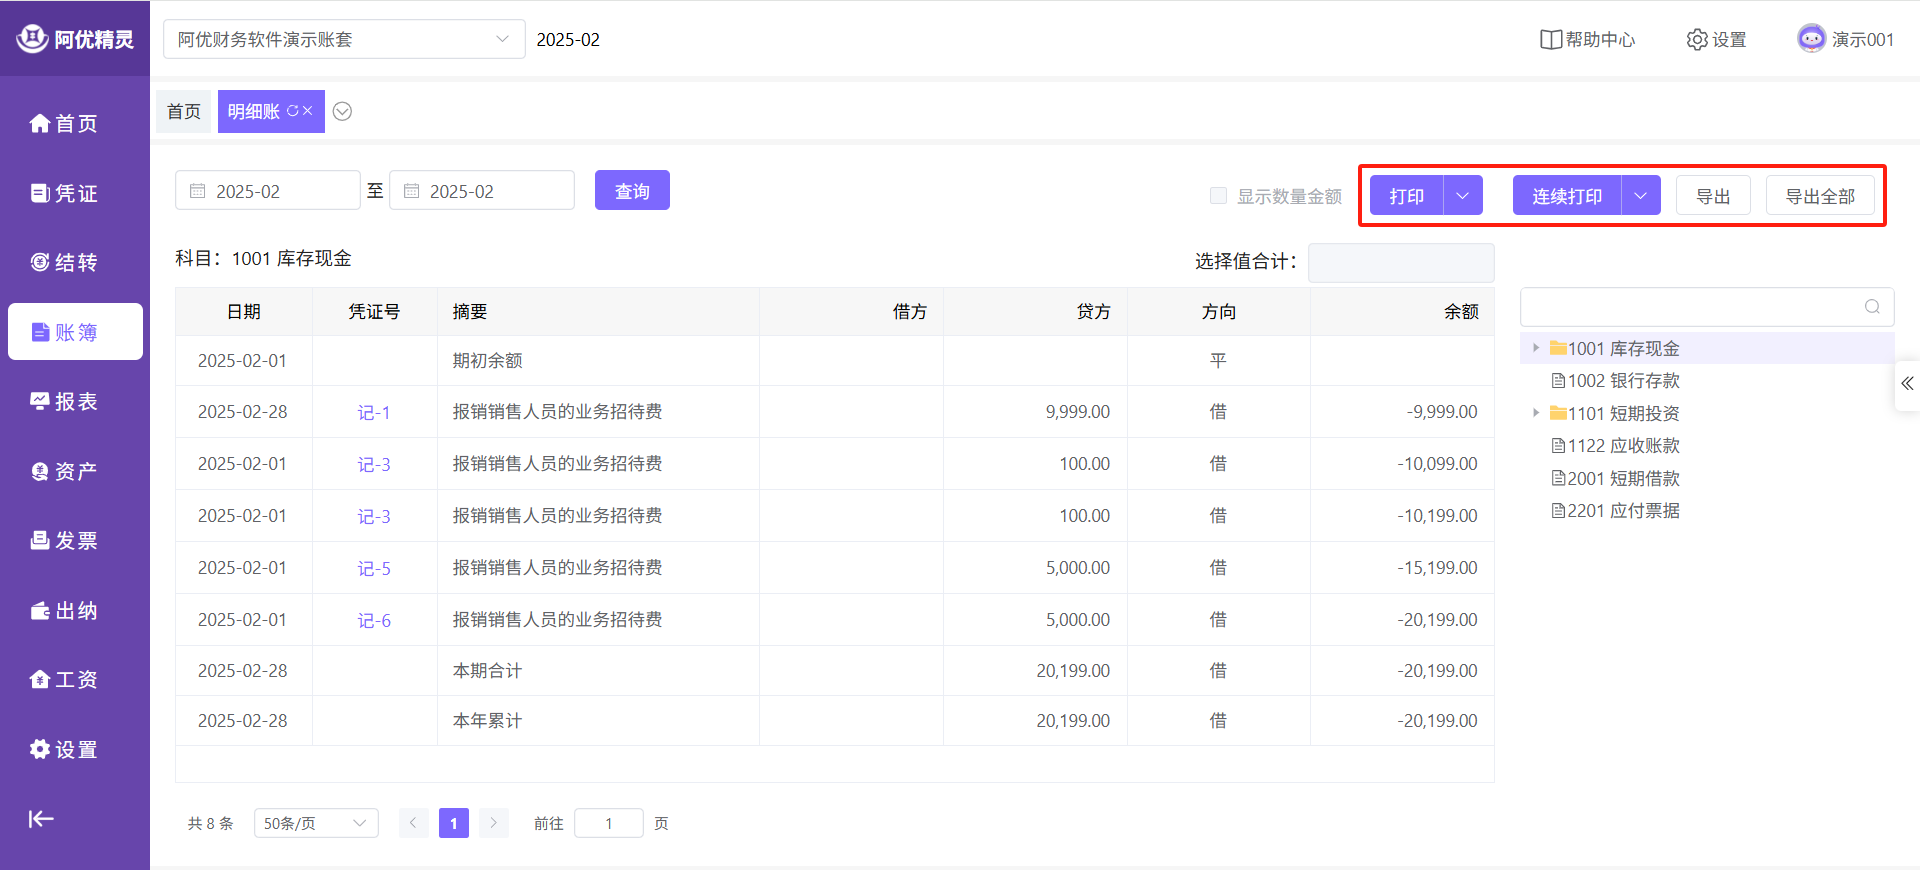This screenshot has height=870, width=1920.
Task: Expand the 1001 库存现金 tree node
Action: tap(1536, 348)
